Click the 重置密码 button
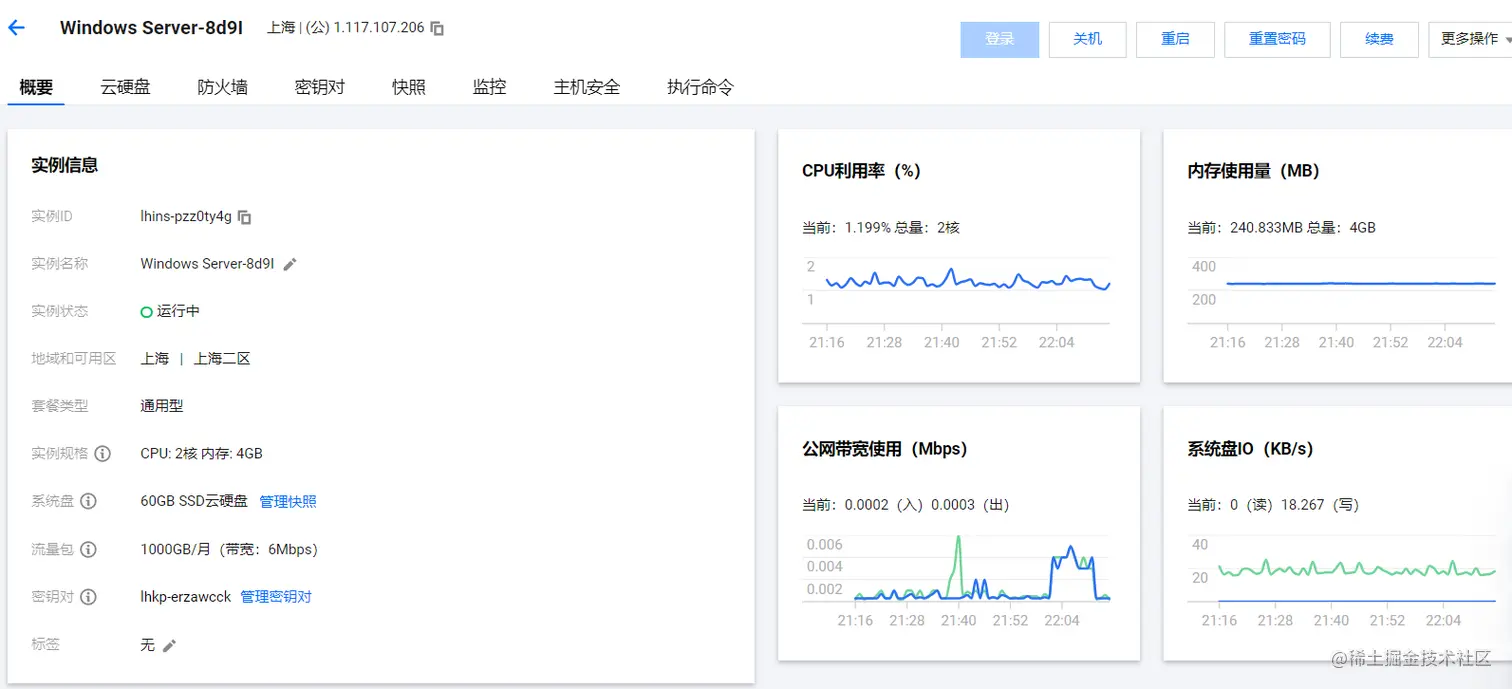This screenshot has width=1512, height=689. [1277, 39]
